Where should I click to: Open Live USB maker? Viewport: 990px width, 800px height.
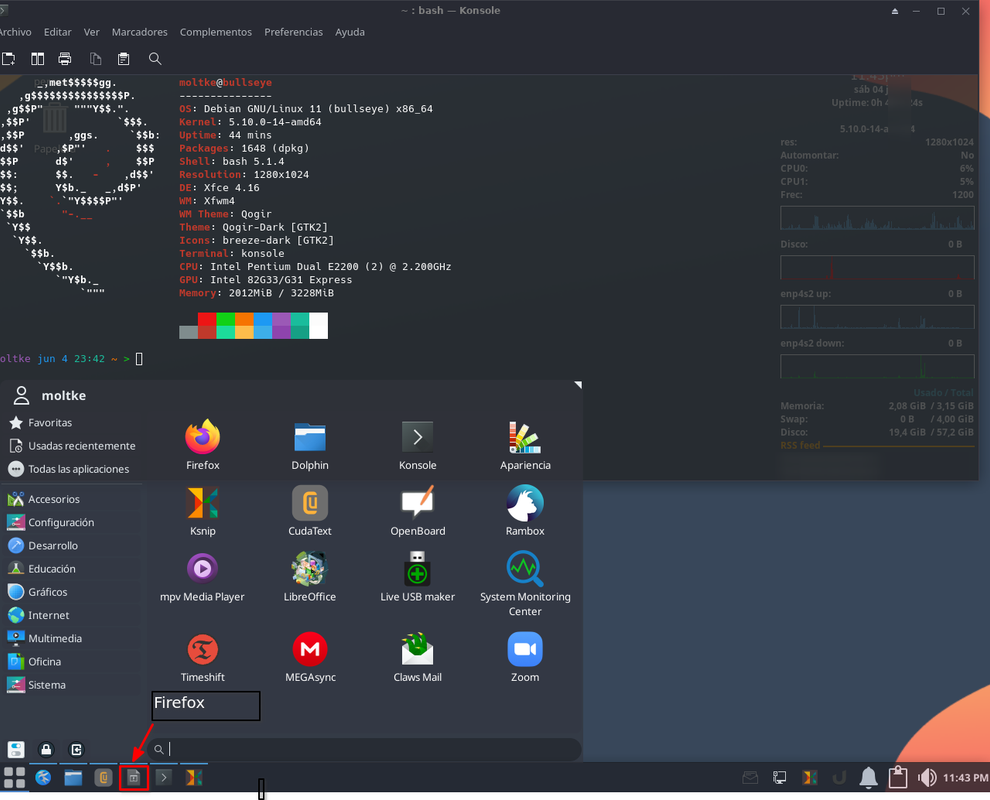[x=417, y=576]
